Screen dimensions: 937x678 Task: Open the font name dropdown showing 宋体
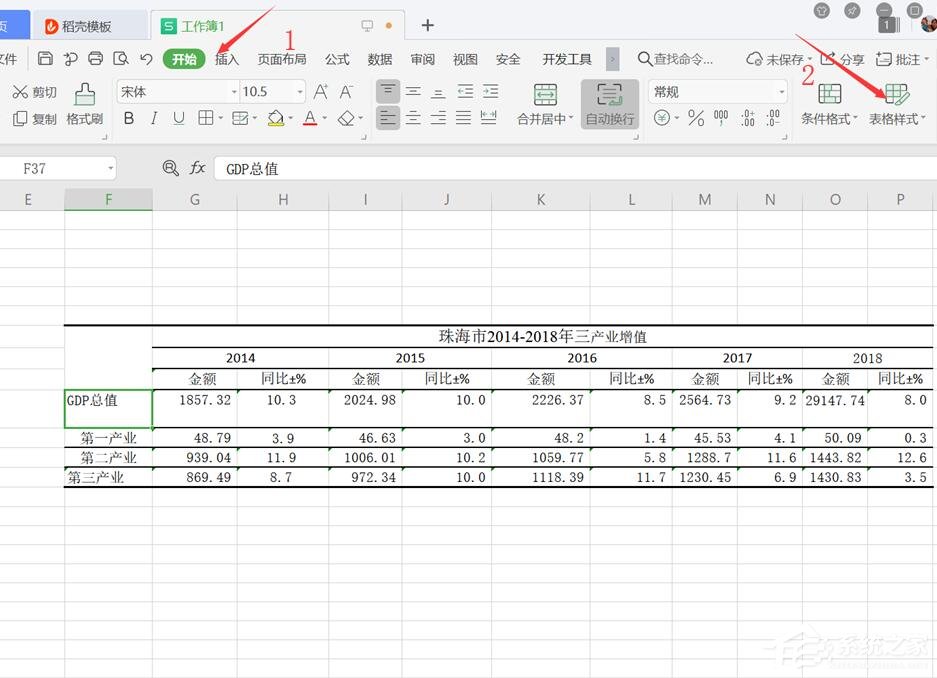point(176,91)
